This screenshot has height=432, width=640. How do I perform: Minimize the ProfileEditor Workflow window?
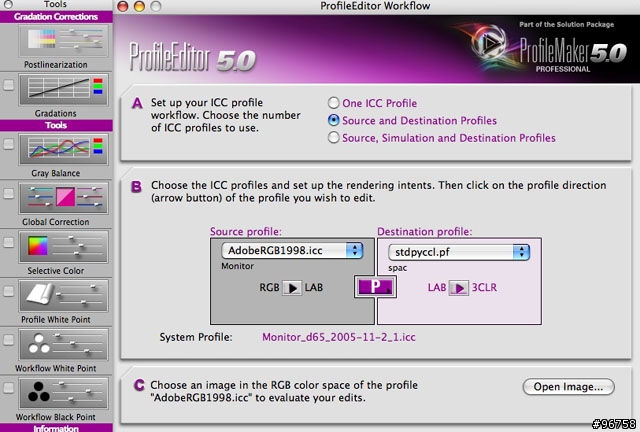point(139,7)
